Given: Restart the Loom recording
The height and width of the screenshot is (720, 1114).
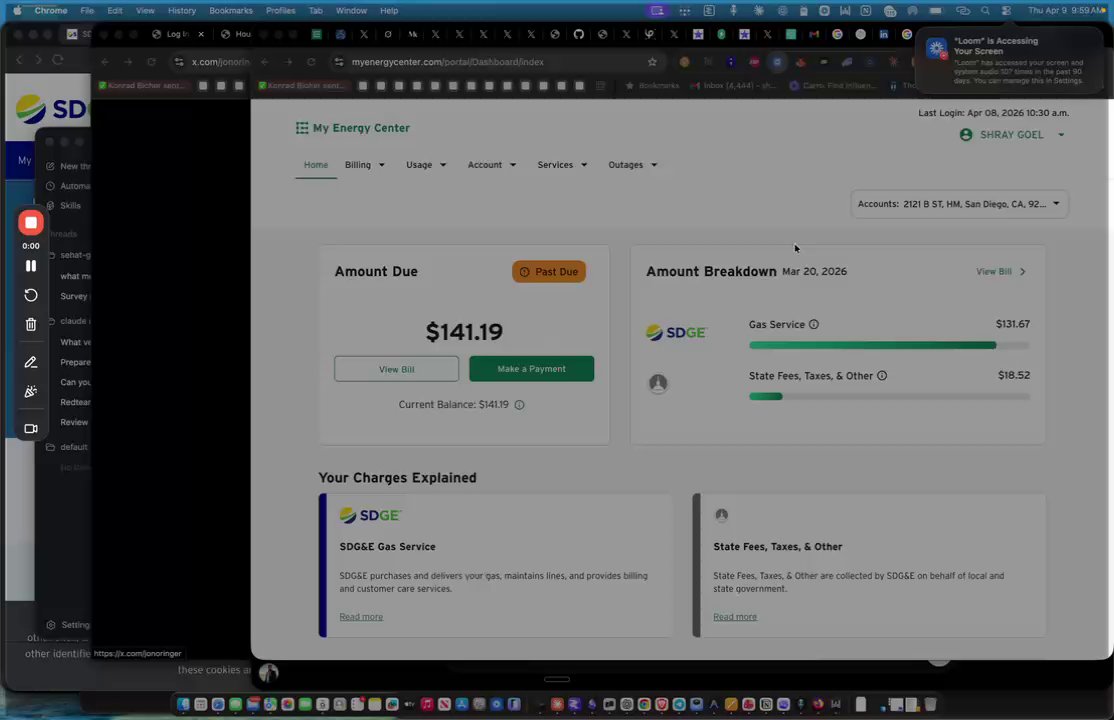Looking at the screenshot, I should click(31, 295).
